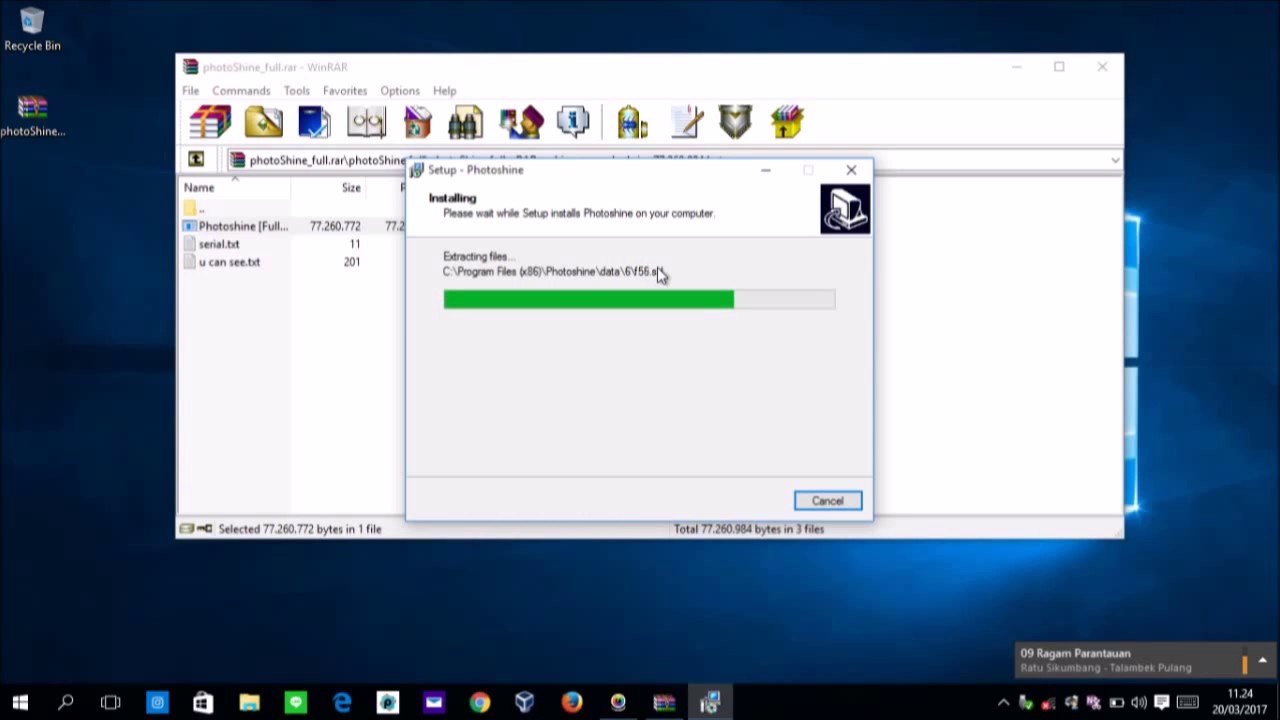Expand the media notification arrow
This screenshot has width=1280, height=720.
(1263, 660)
